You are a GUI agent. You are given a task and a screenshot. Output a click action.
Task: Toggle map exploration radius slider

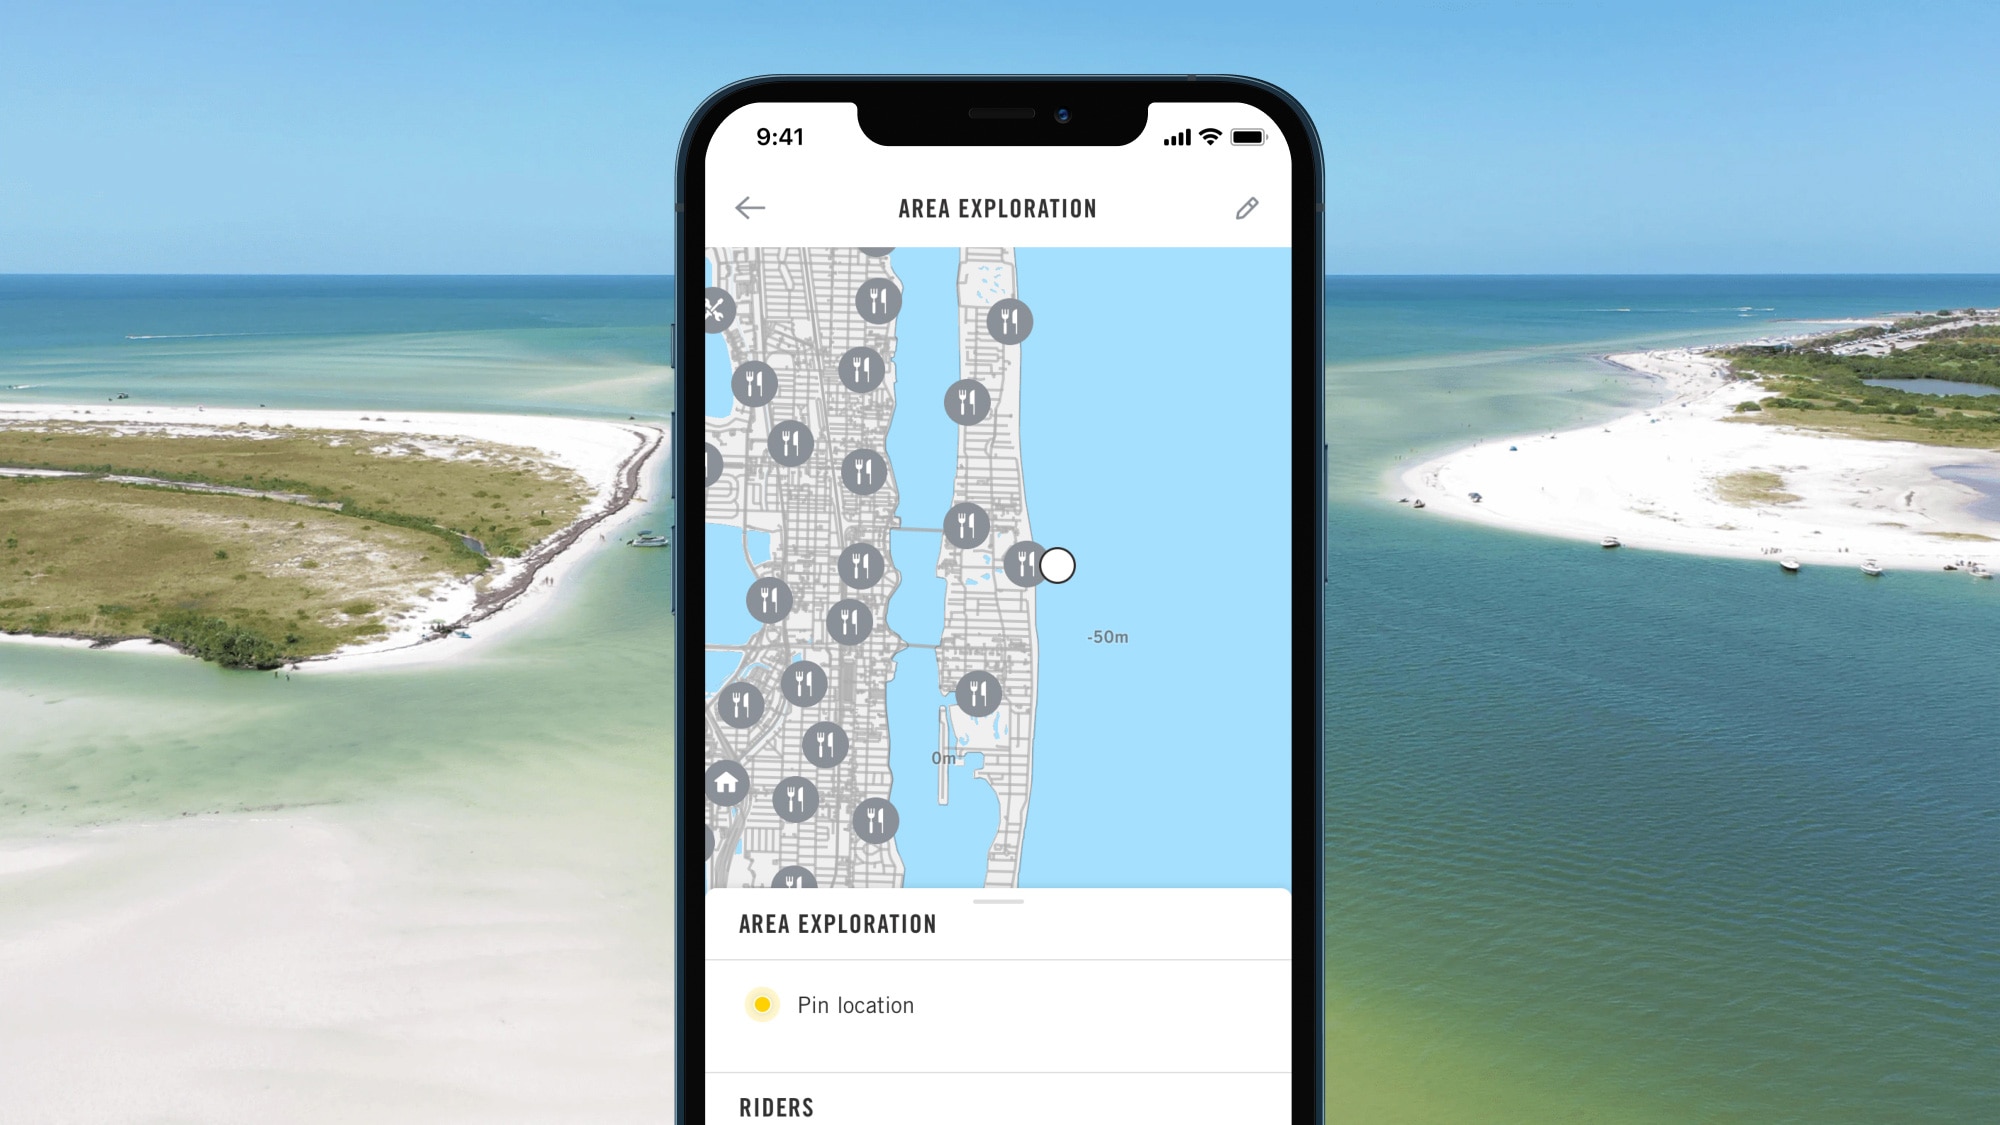1056,565
